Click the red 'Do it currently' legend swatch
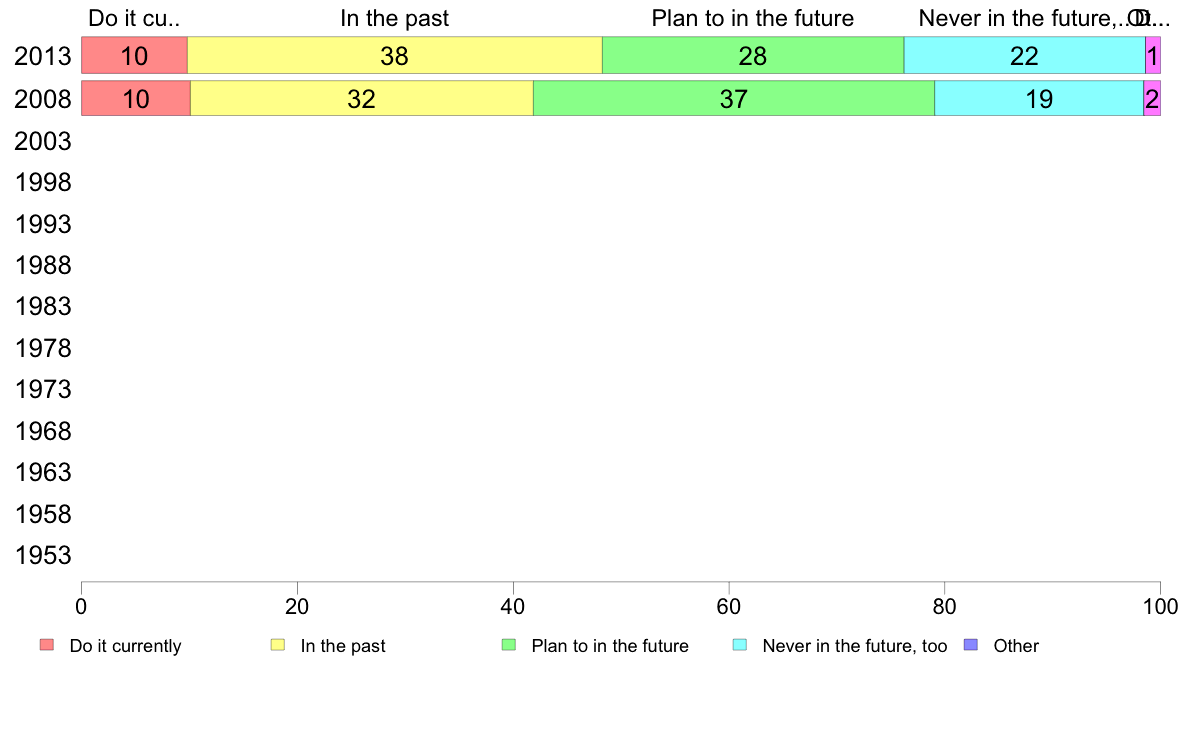Image resolution: width=1188 pixels, height=736 pixels. tap(47, 645)
